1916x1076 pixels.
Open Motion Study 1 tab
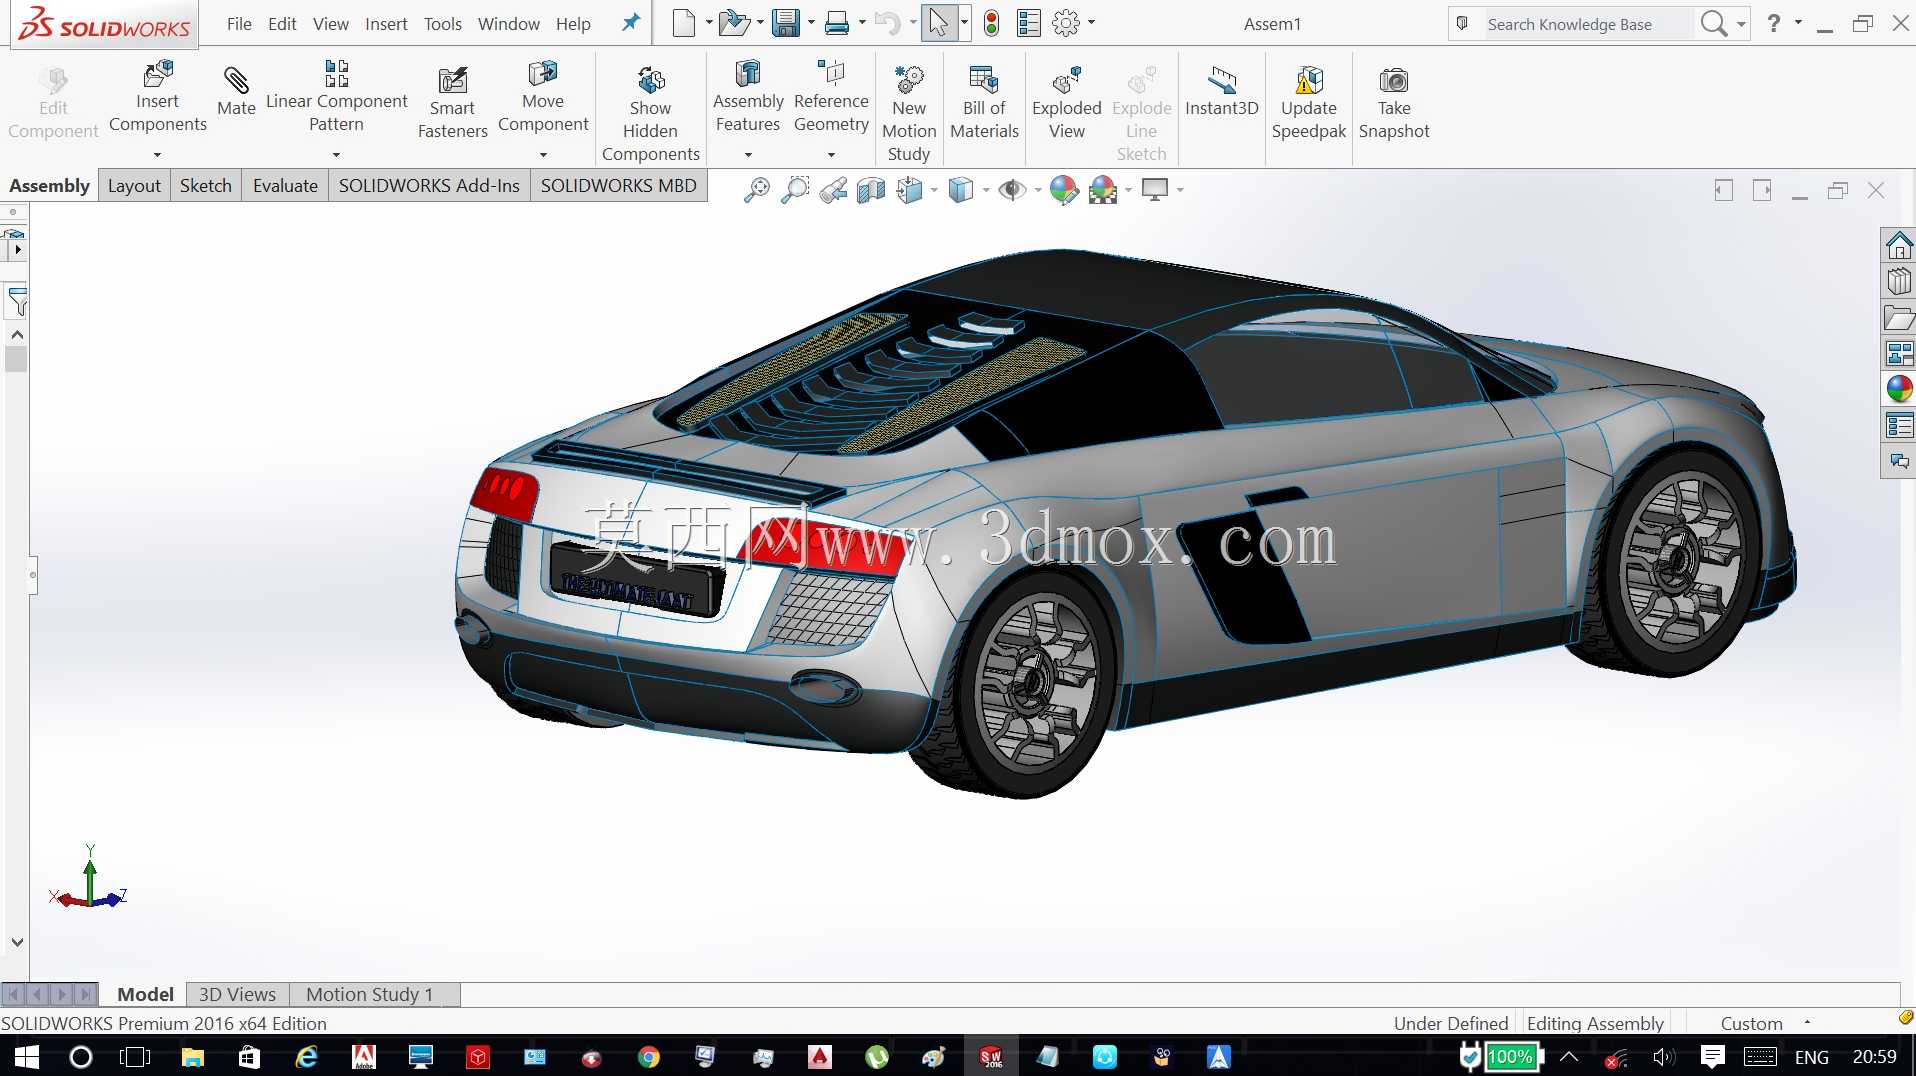point(370,994)
